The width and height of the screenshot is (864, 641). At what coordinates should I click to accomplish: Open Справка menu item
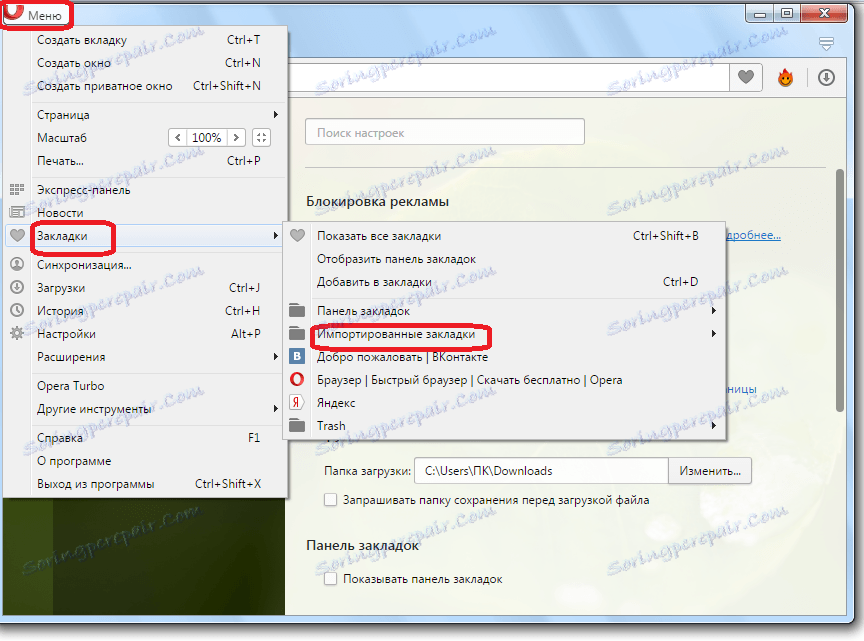click(x=145, y=438)
